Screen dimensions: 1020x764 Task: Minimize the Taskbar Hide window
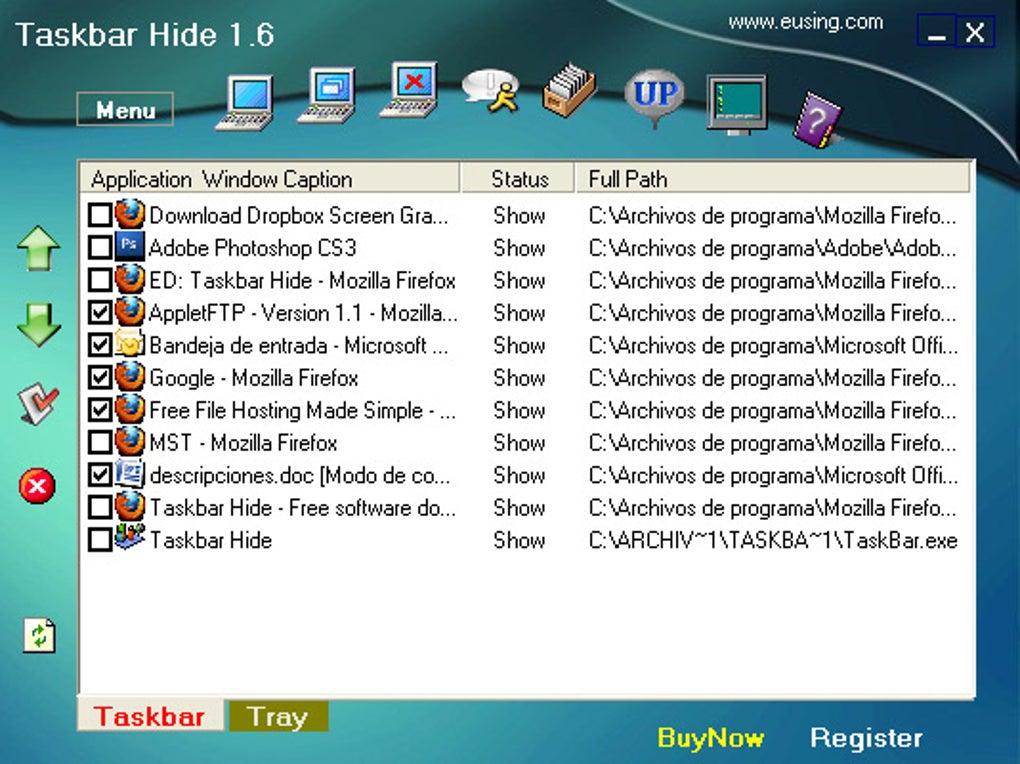[x=936, y=32]
